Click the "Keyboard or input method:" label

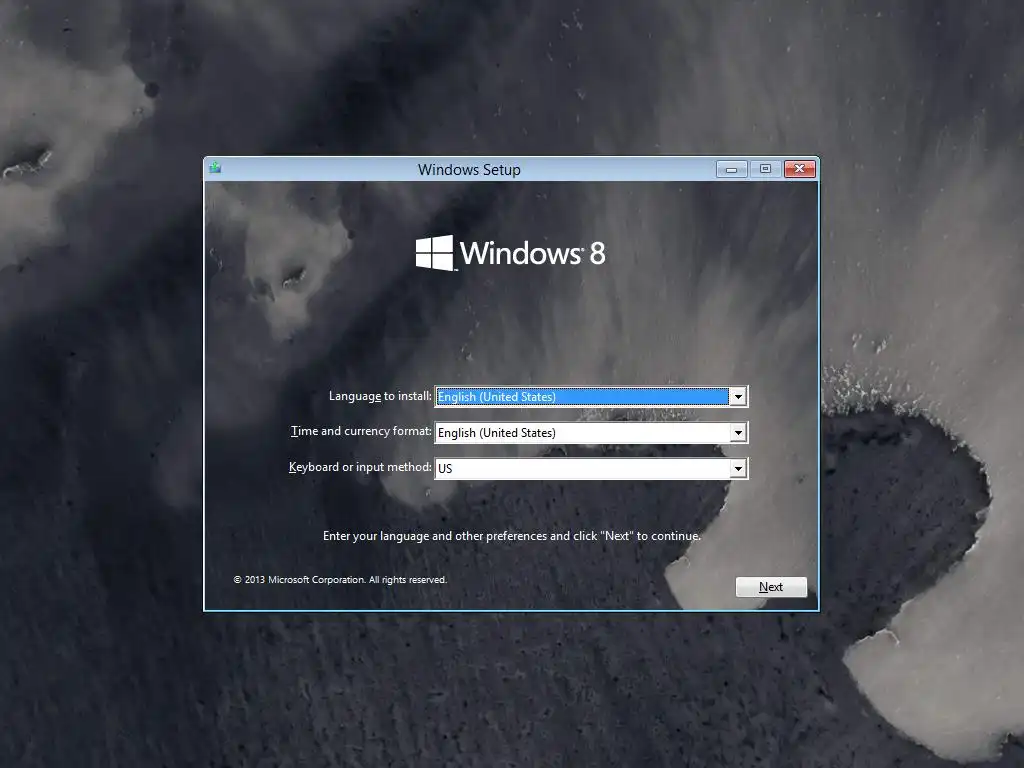point(360,467)
